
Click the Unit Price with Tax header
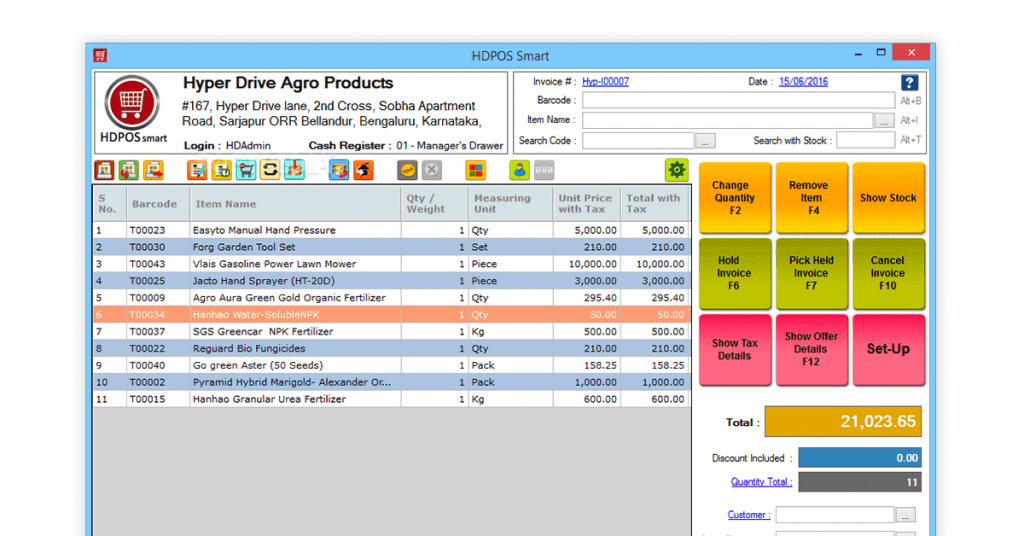586,204
